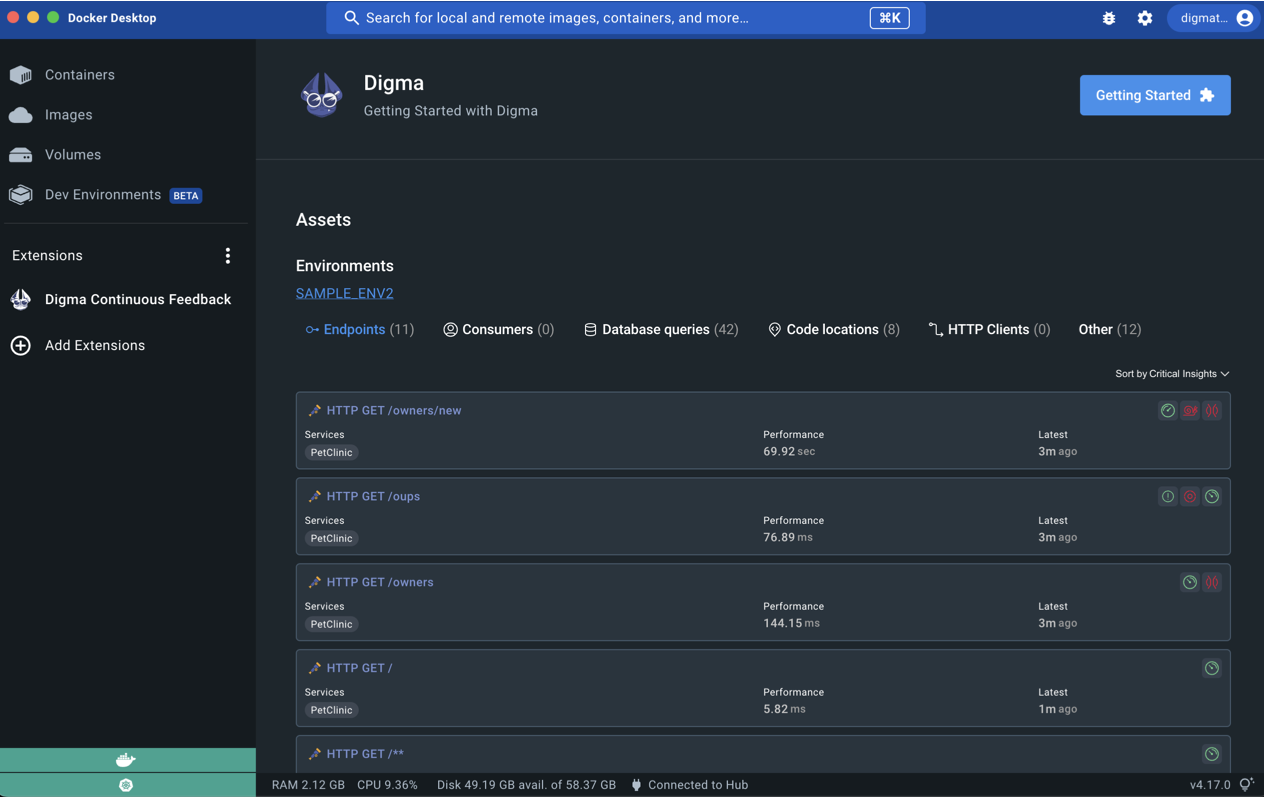Click red middle insight icon on /oups row
This screenshot has height=797, width=1265.
pyautogui.click(x=1190, y=497)
